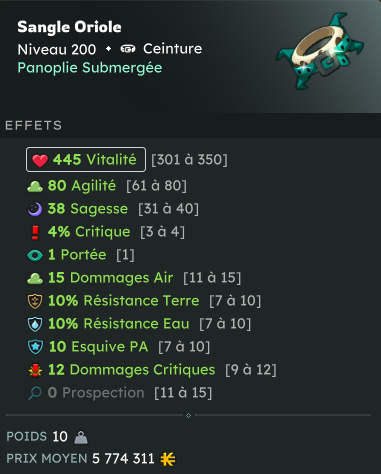Click the Résistance Terre shield icon

pos(35,301)
